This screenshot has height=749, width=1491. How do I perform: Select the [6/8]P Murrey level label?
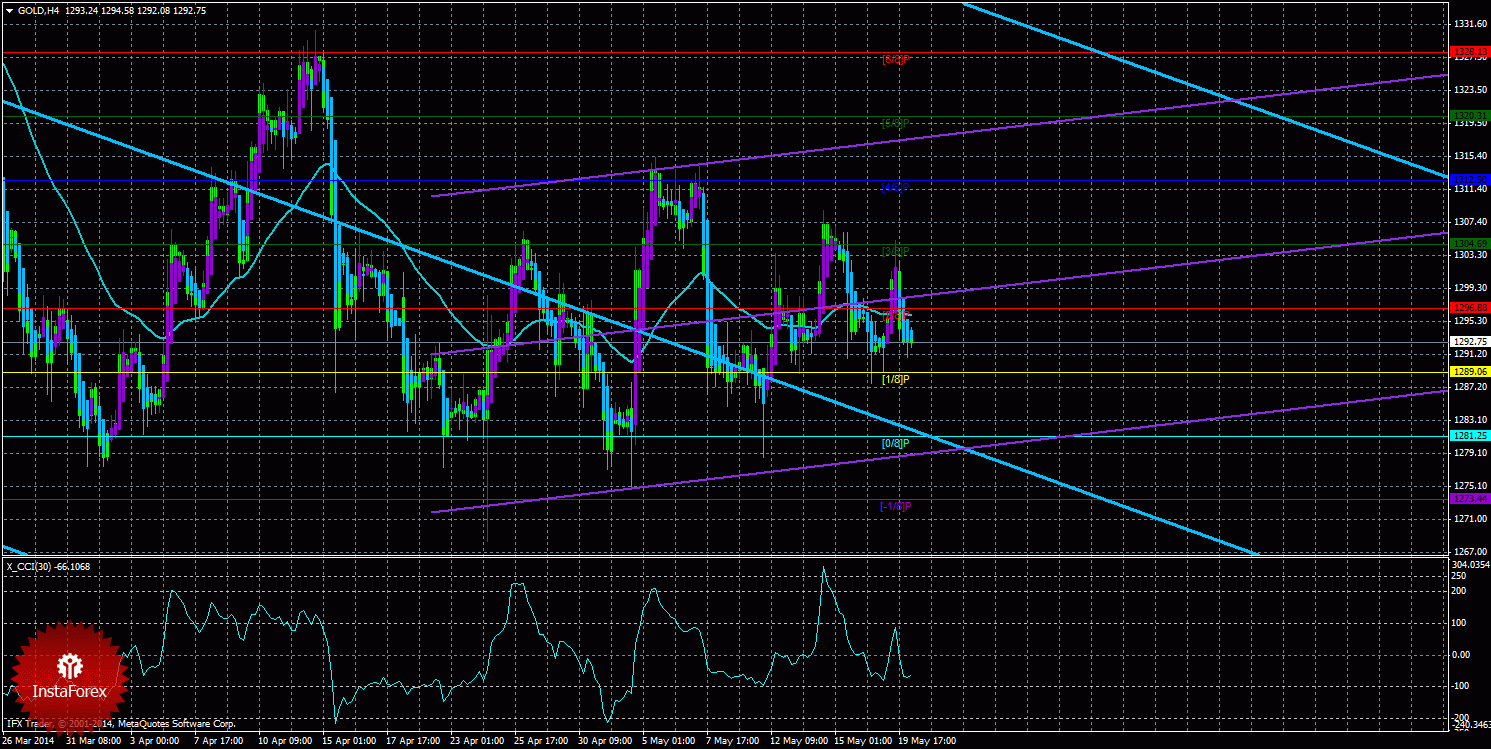[895, 59]
